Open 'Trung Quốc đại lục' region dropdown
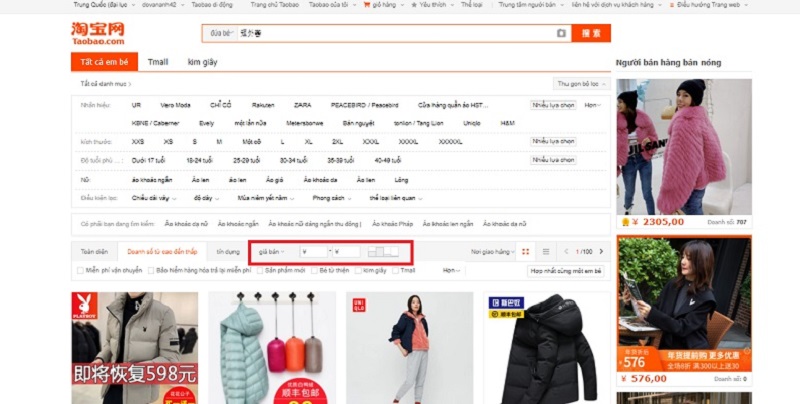The width and height of the screenshot is (800, 404). [104, 5]
